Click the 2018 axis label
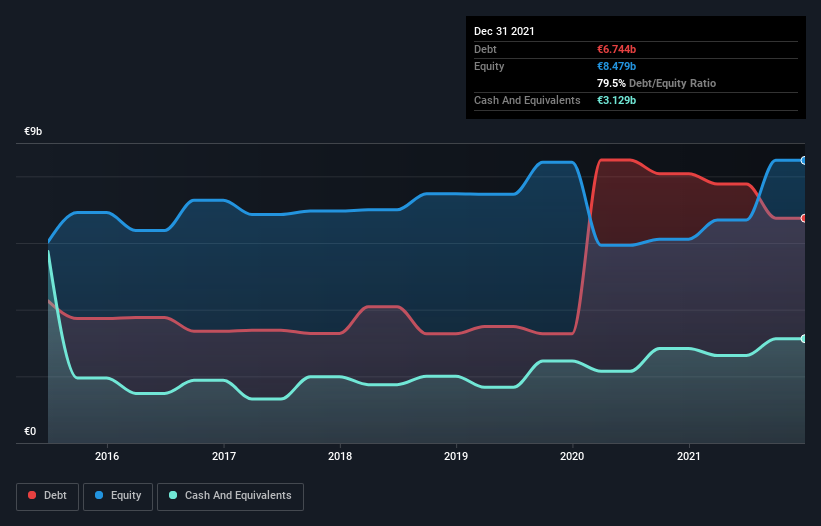 pyautogui.click(x=340, y=456)
